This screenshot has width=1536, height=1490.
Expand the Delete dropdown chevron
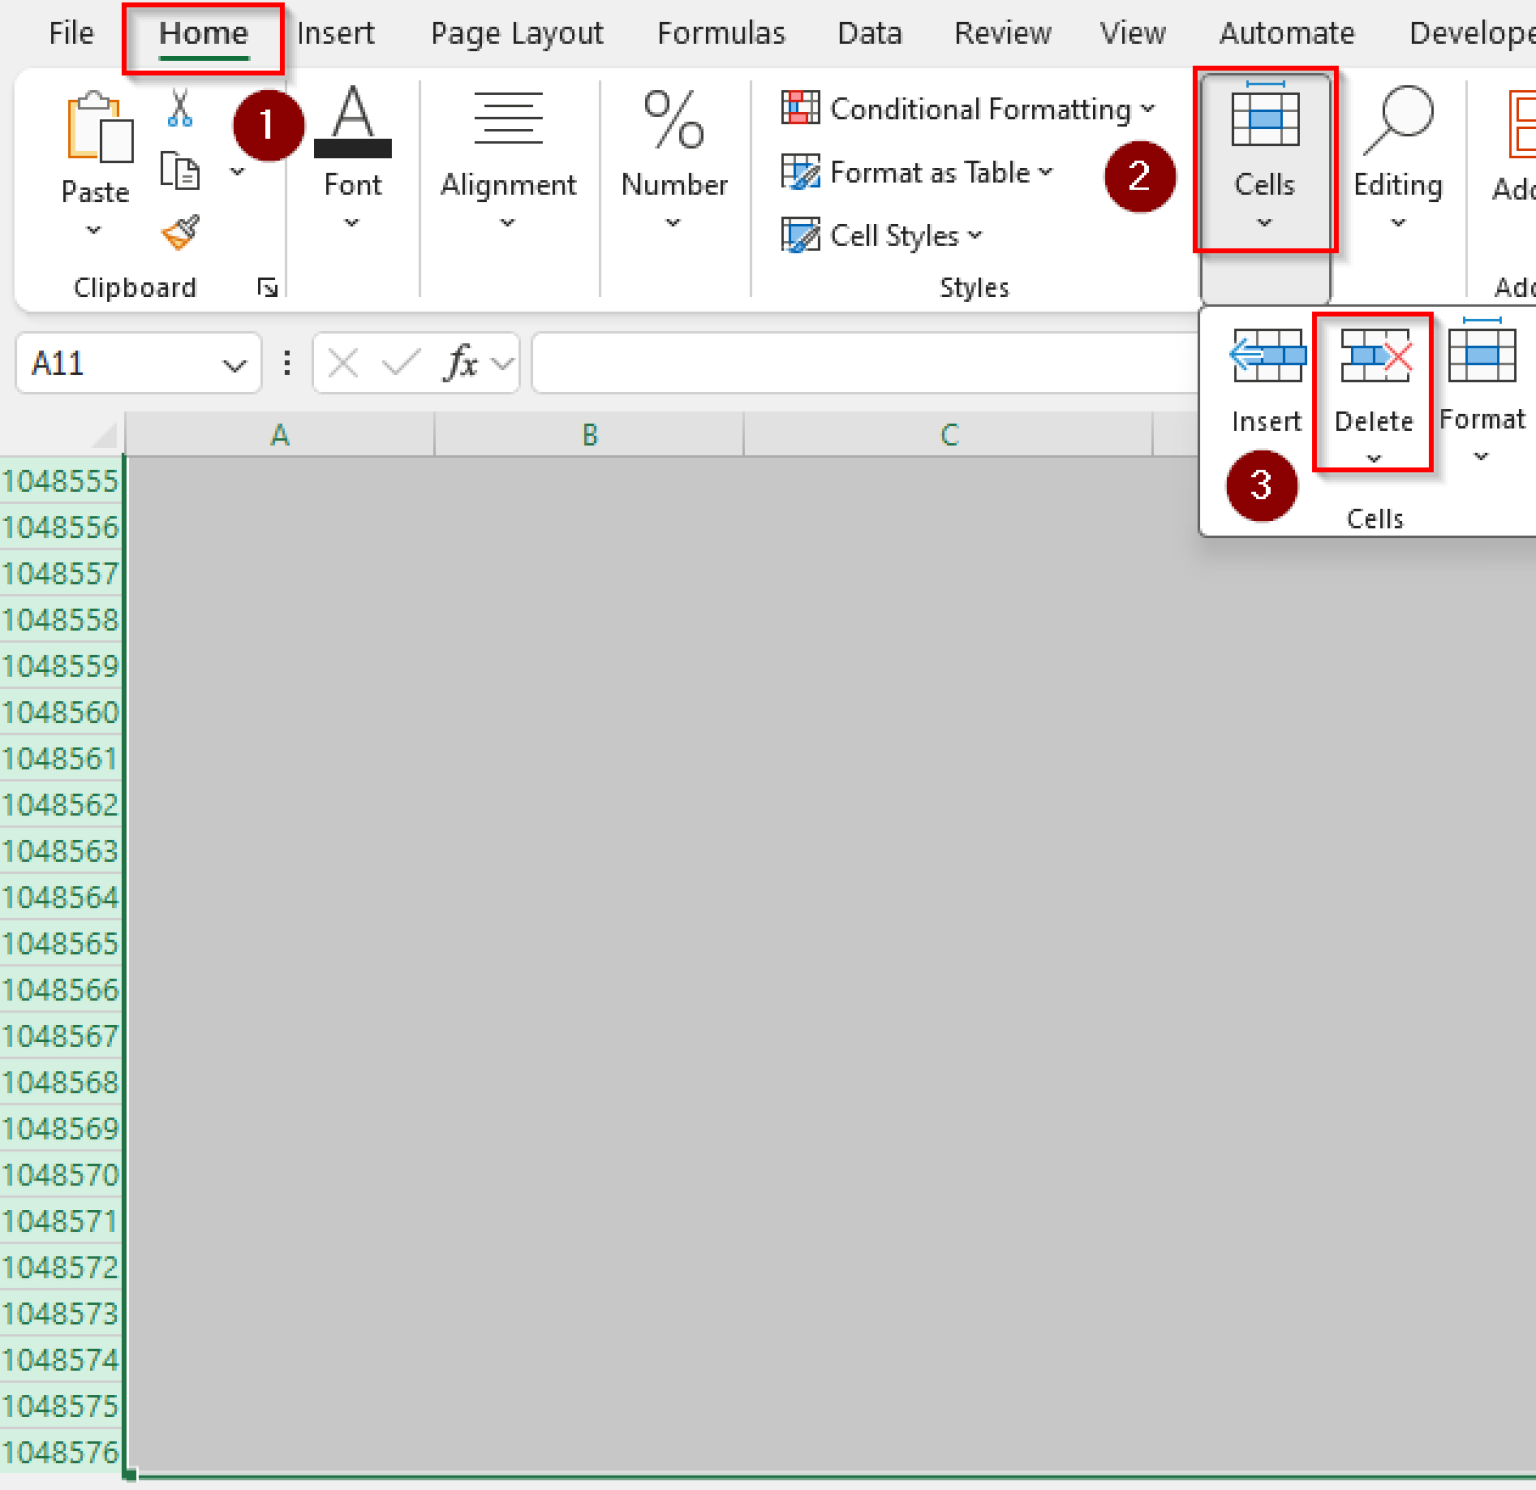[x=1374, y=459]
